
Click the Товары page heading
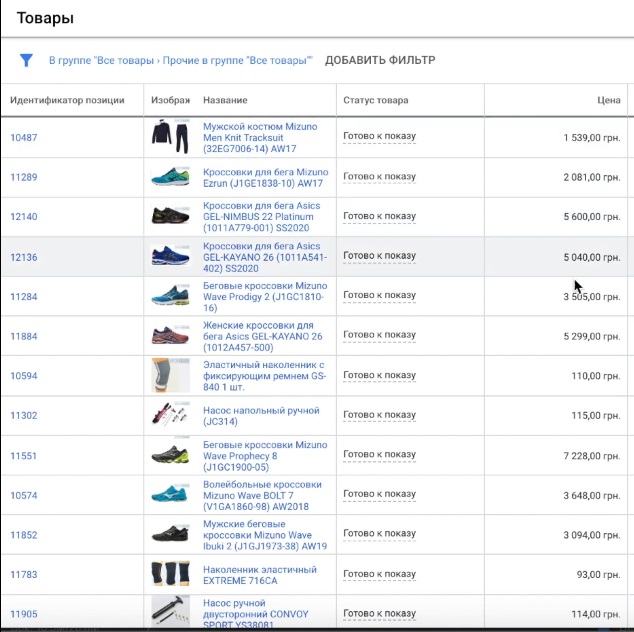pyautogui.click(x=45, y=18)
